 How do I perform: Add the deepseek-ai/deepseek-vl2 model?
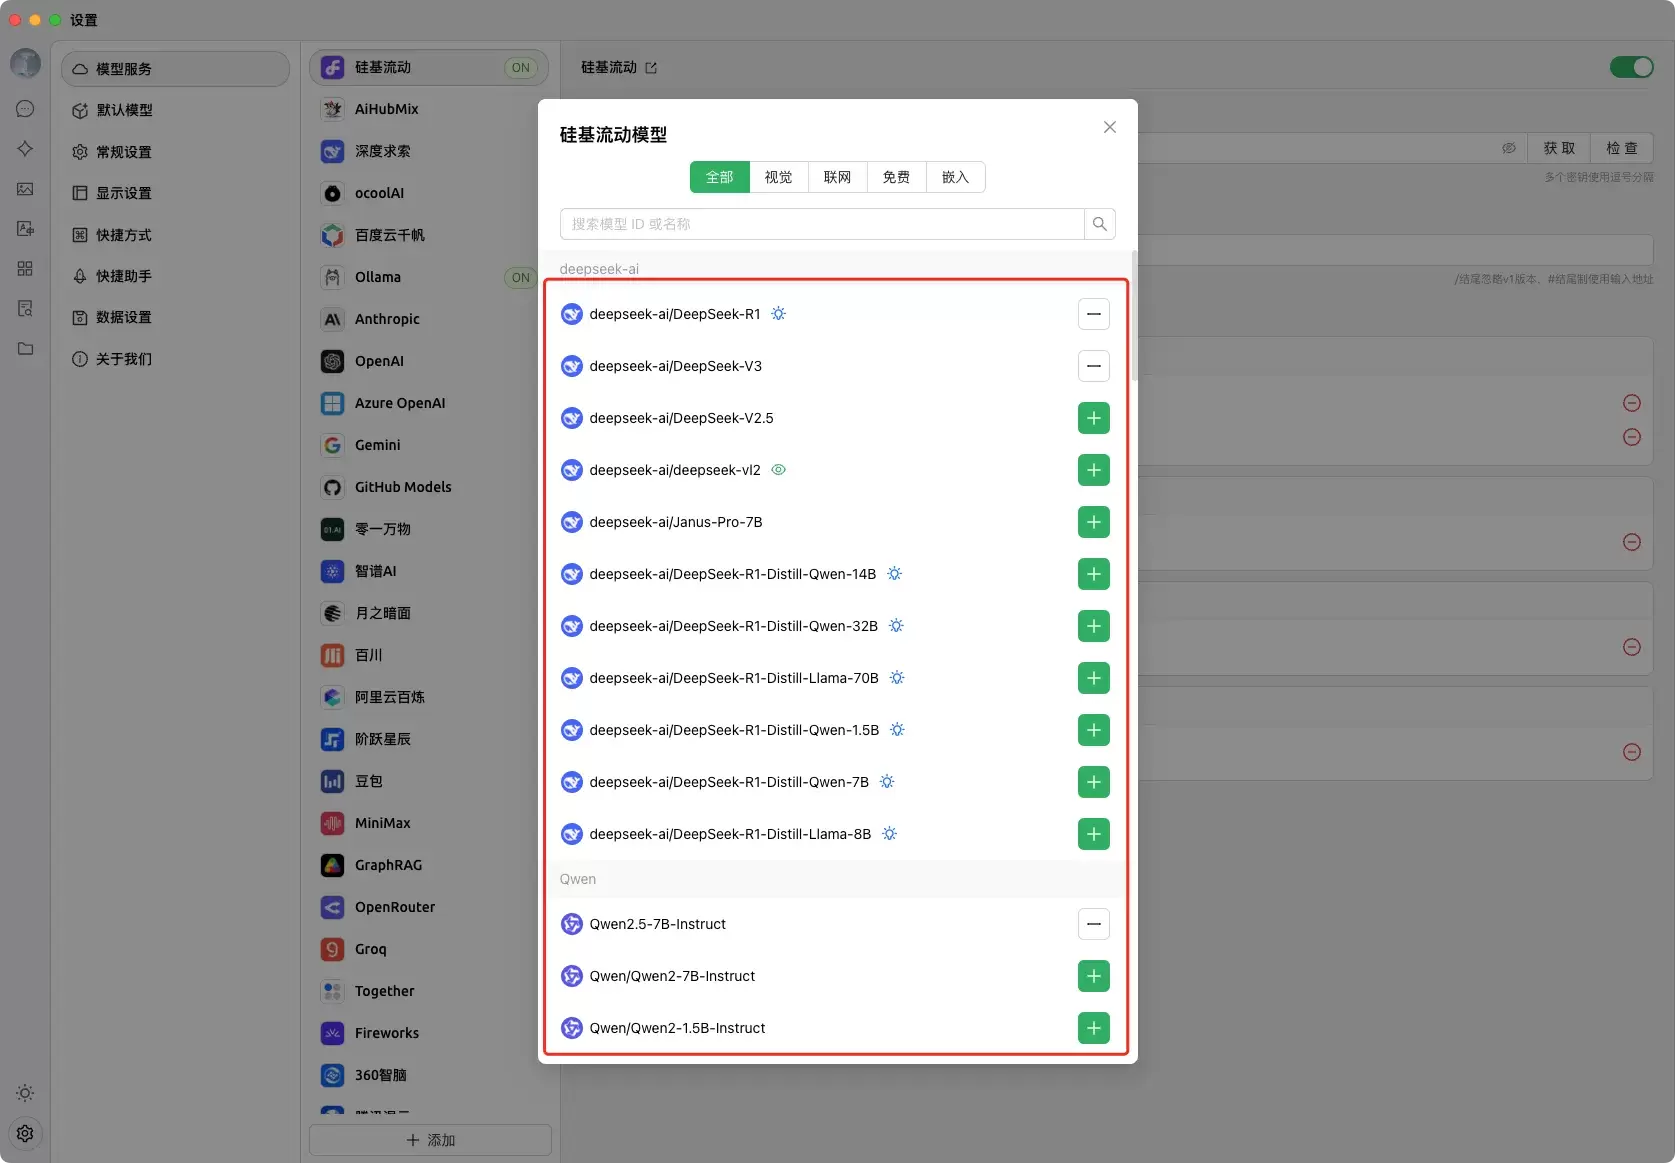click(1094, 470)
